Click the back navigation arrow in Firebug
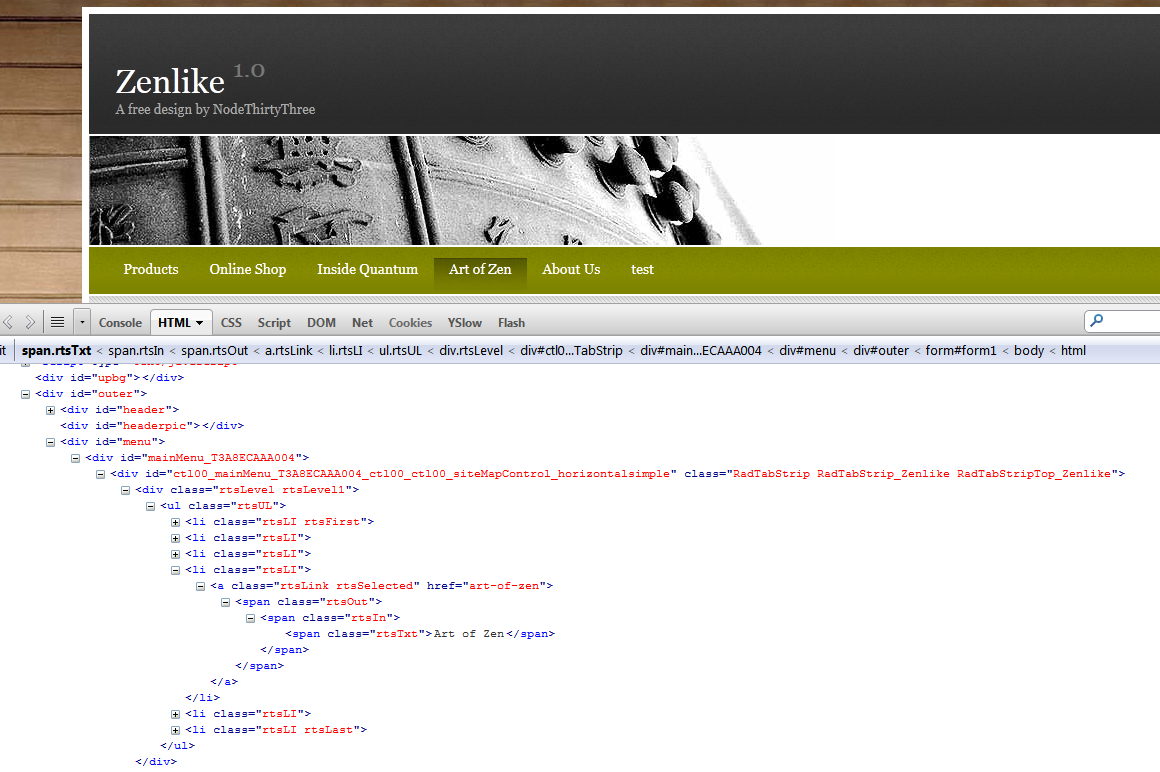The height and width of the screenshot is (772, 1160). 8,322
